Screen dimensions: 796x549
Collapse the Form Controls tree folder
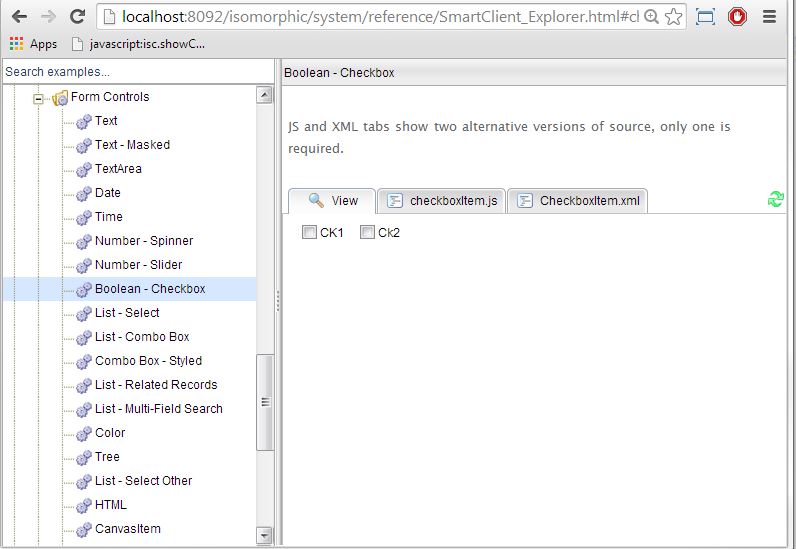point(39,98)
